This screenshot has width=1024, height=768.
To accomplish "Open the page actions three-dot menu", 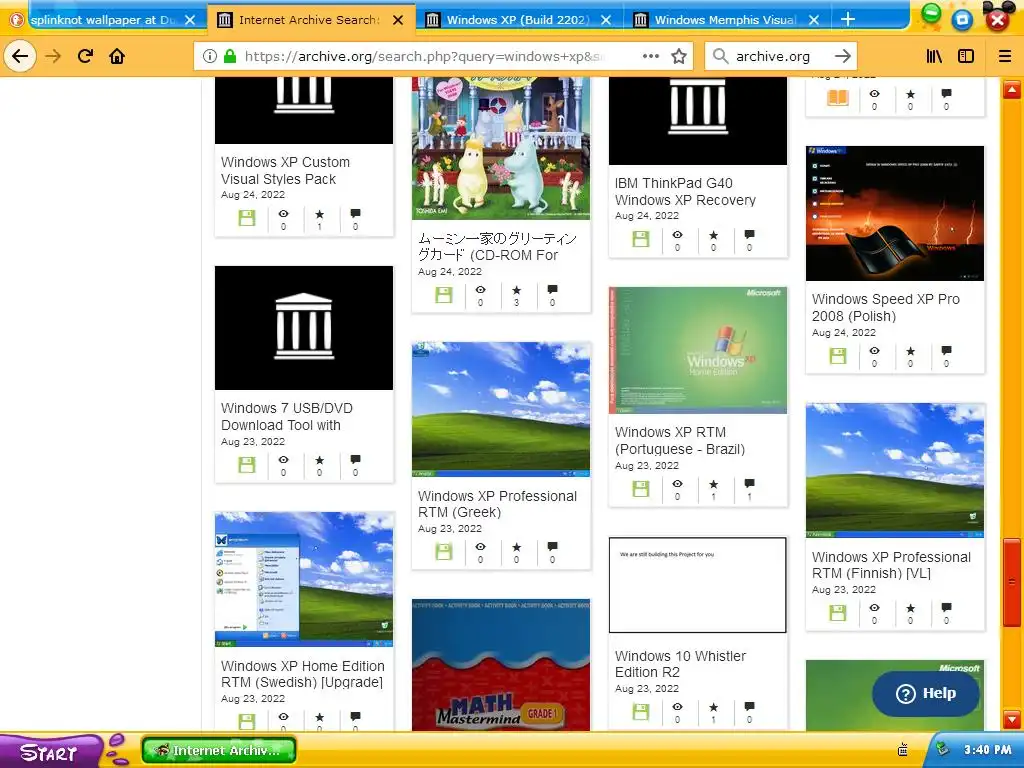I will click(650, 56).
